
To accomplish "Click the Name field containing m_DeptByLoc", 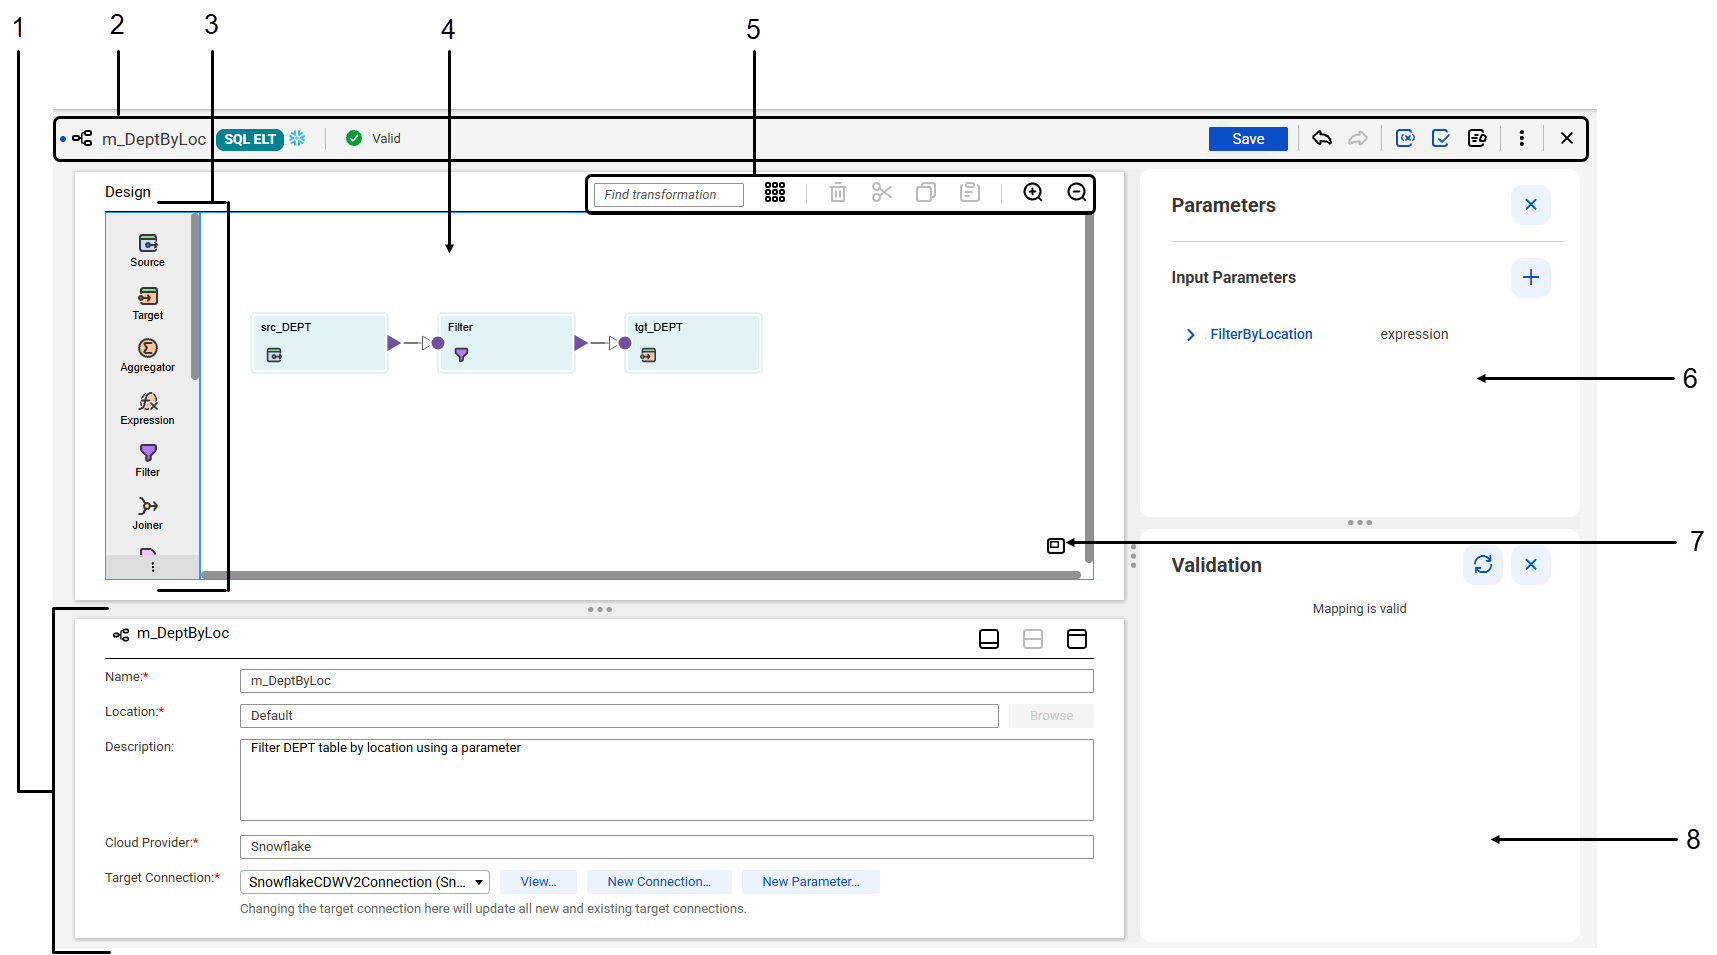I will (667, 681).
